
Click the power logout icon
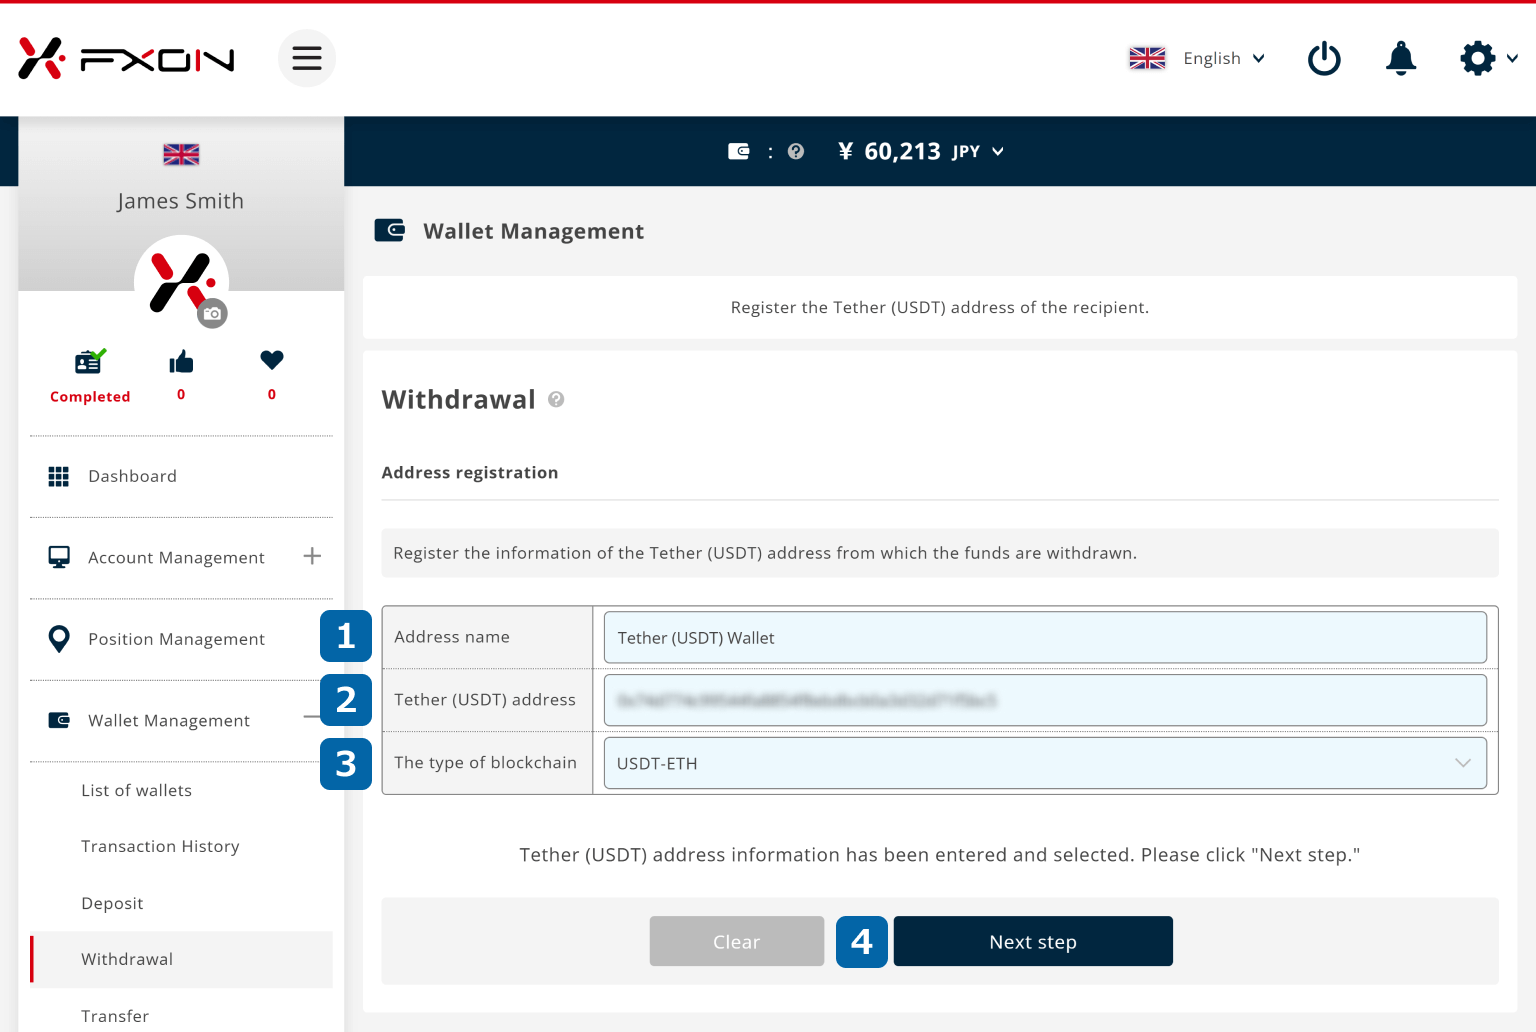coord(1324,58)
